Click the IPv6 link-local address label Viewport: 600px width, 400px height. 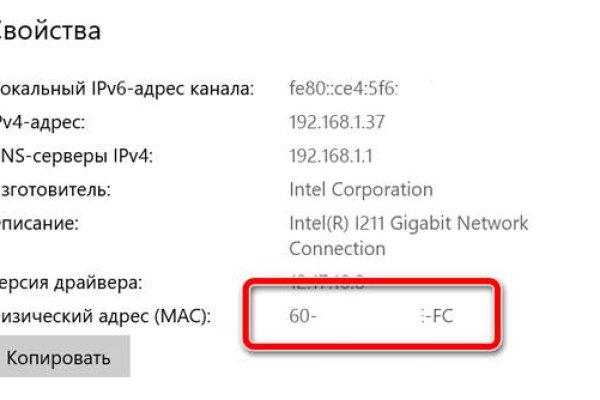[x=123, y=89]
